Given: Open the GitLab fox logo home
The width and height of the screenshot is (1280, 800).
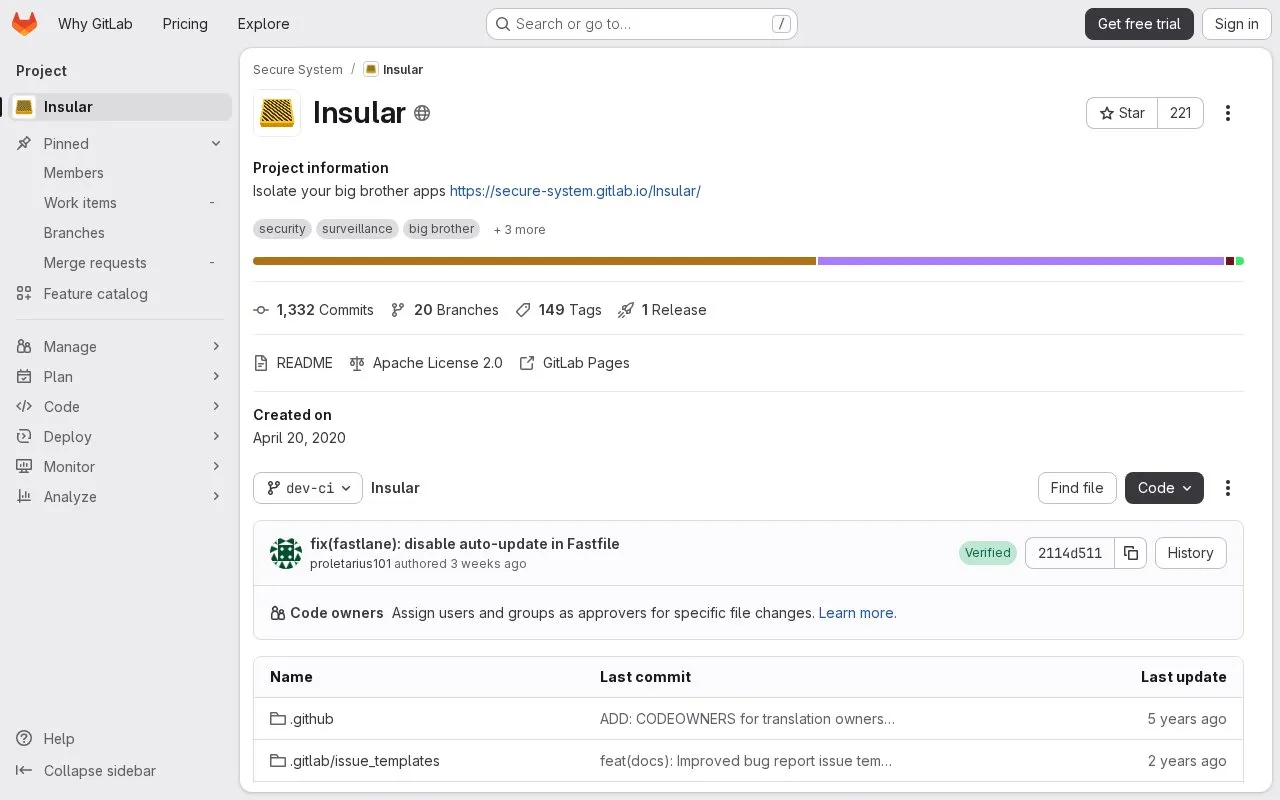Looking at the screenshot, I should click(x=24, y=24).
